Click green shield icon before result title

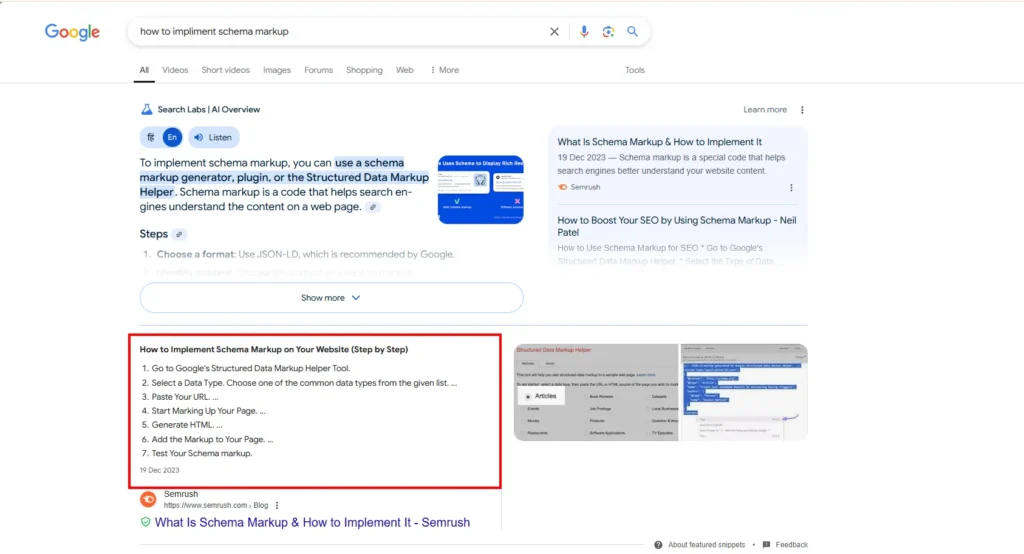click(x=145, y=522)
